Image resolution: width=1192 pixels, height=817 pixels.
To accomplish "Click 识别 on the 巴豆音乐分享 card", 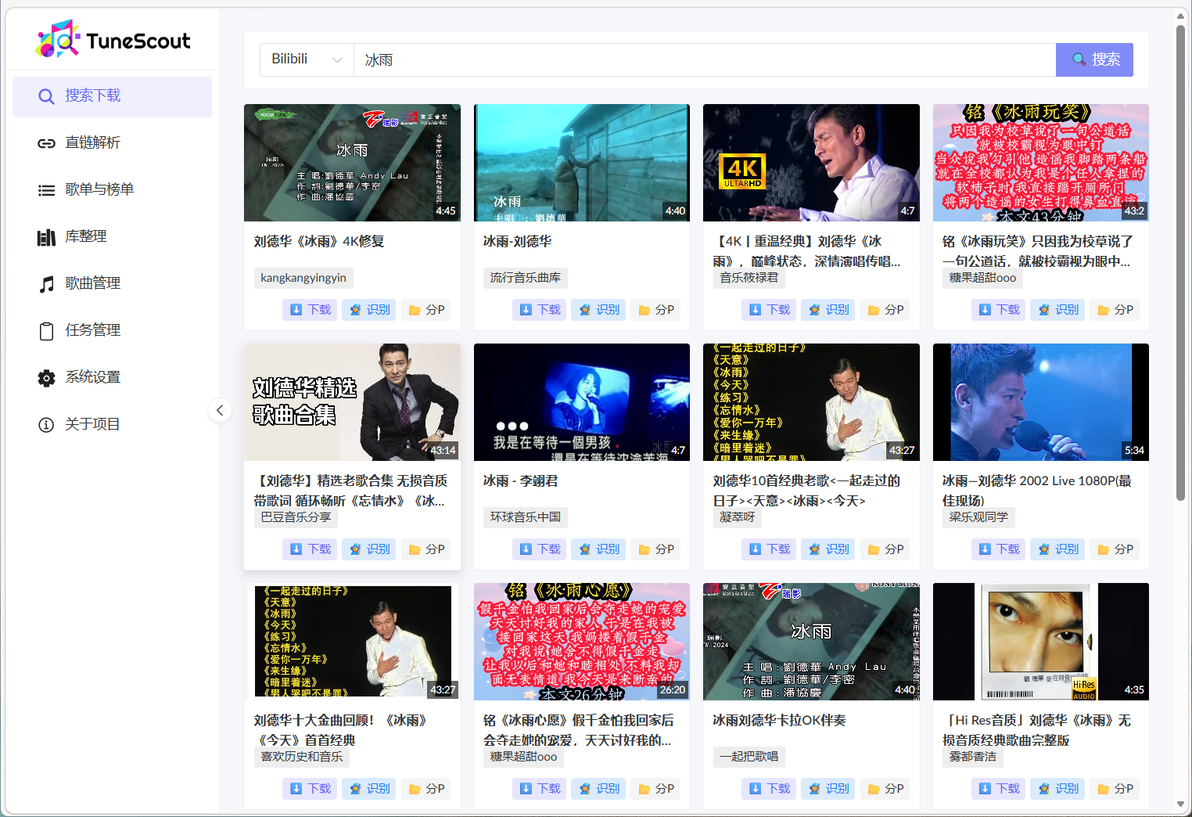I will pyautogui.click(x=369, y=549).
